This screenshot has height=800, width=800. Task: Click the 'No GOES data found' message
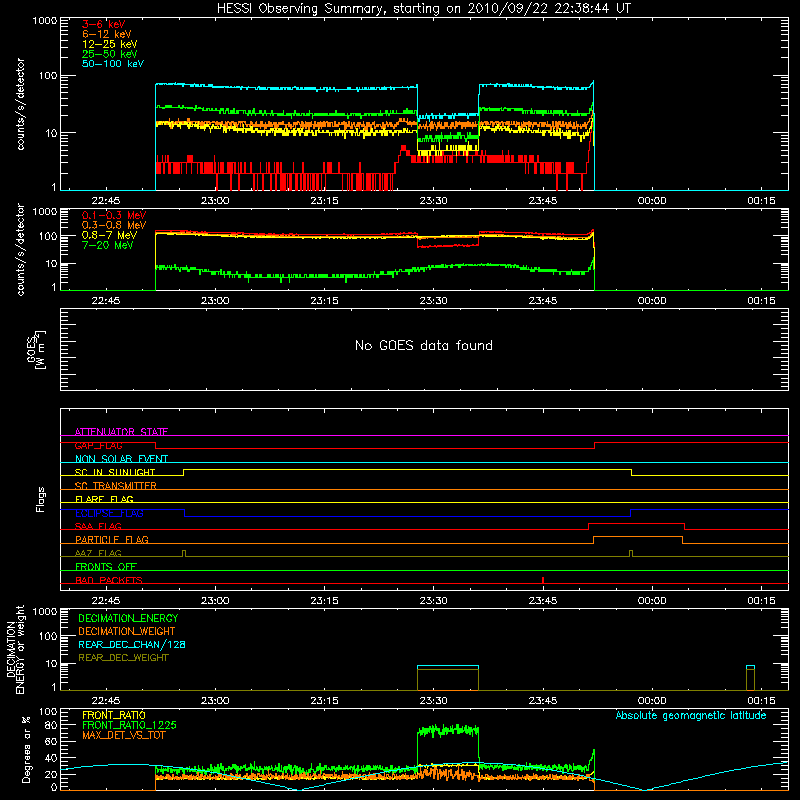[423, 345]
